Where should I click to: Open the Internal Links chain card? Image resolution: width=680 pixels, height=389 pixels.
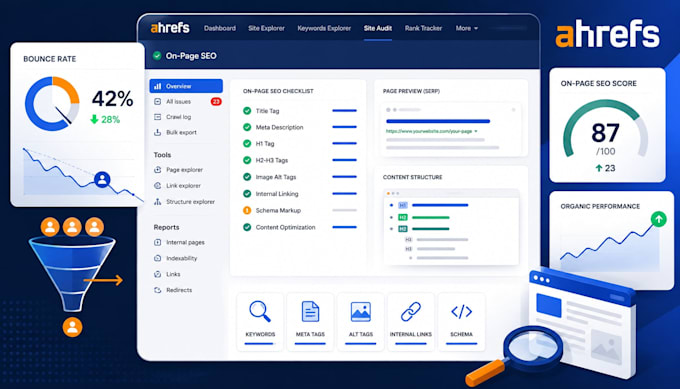point(411,322)
